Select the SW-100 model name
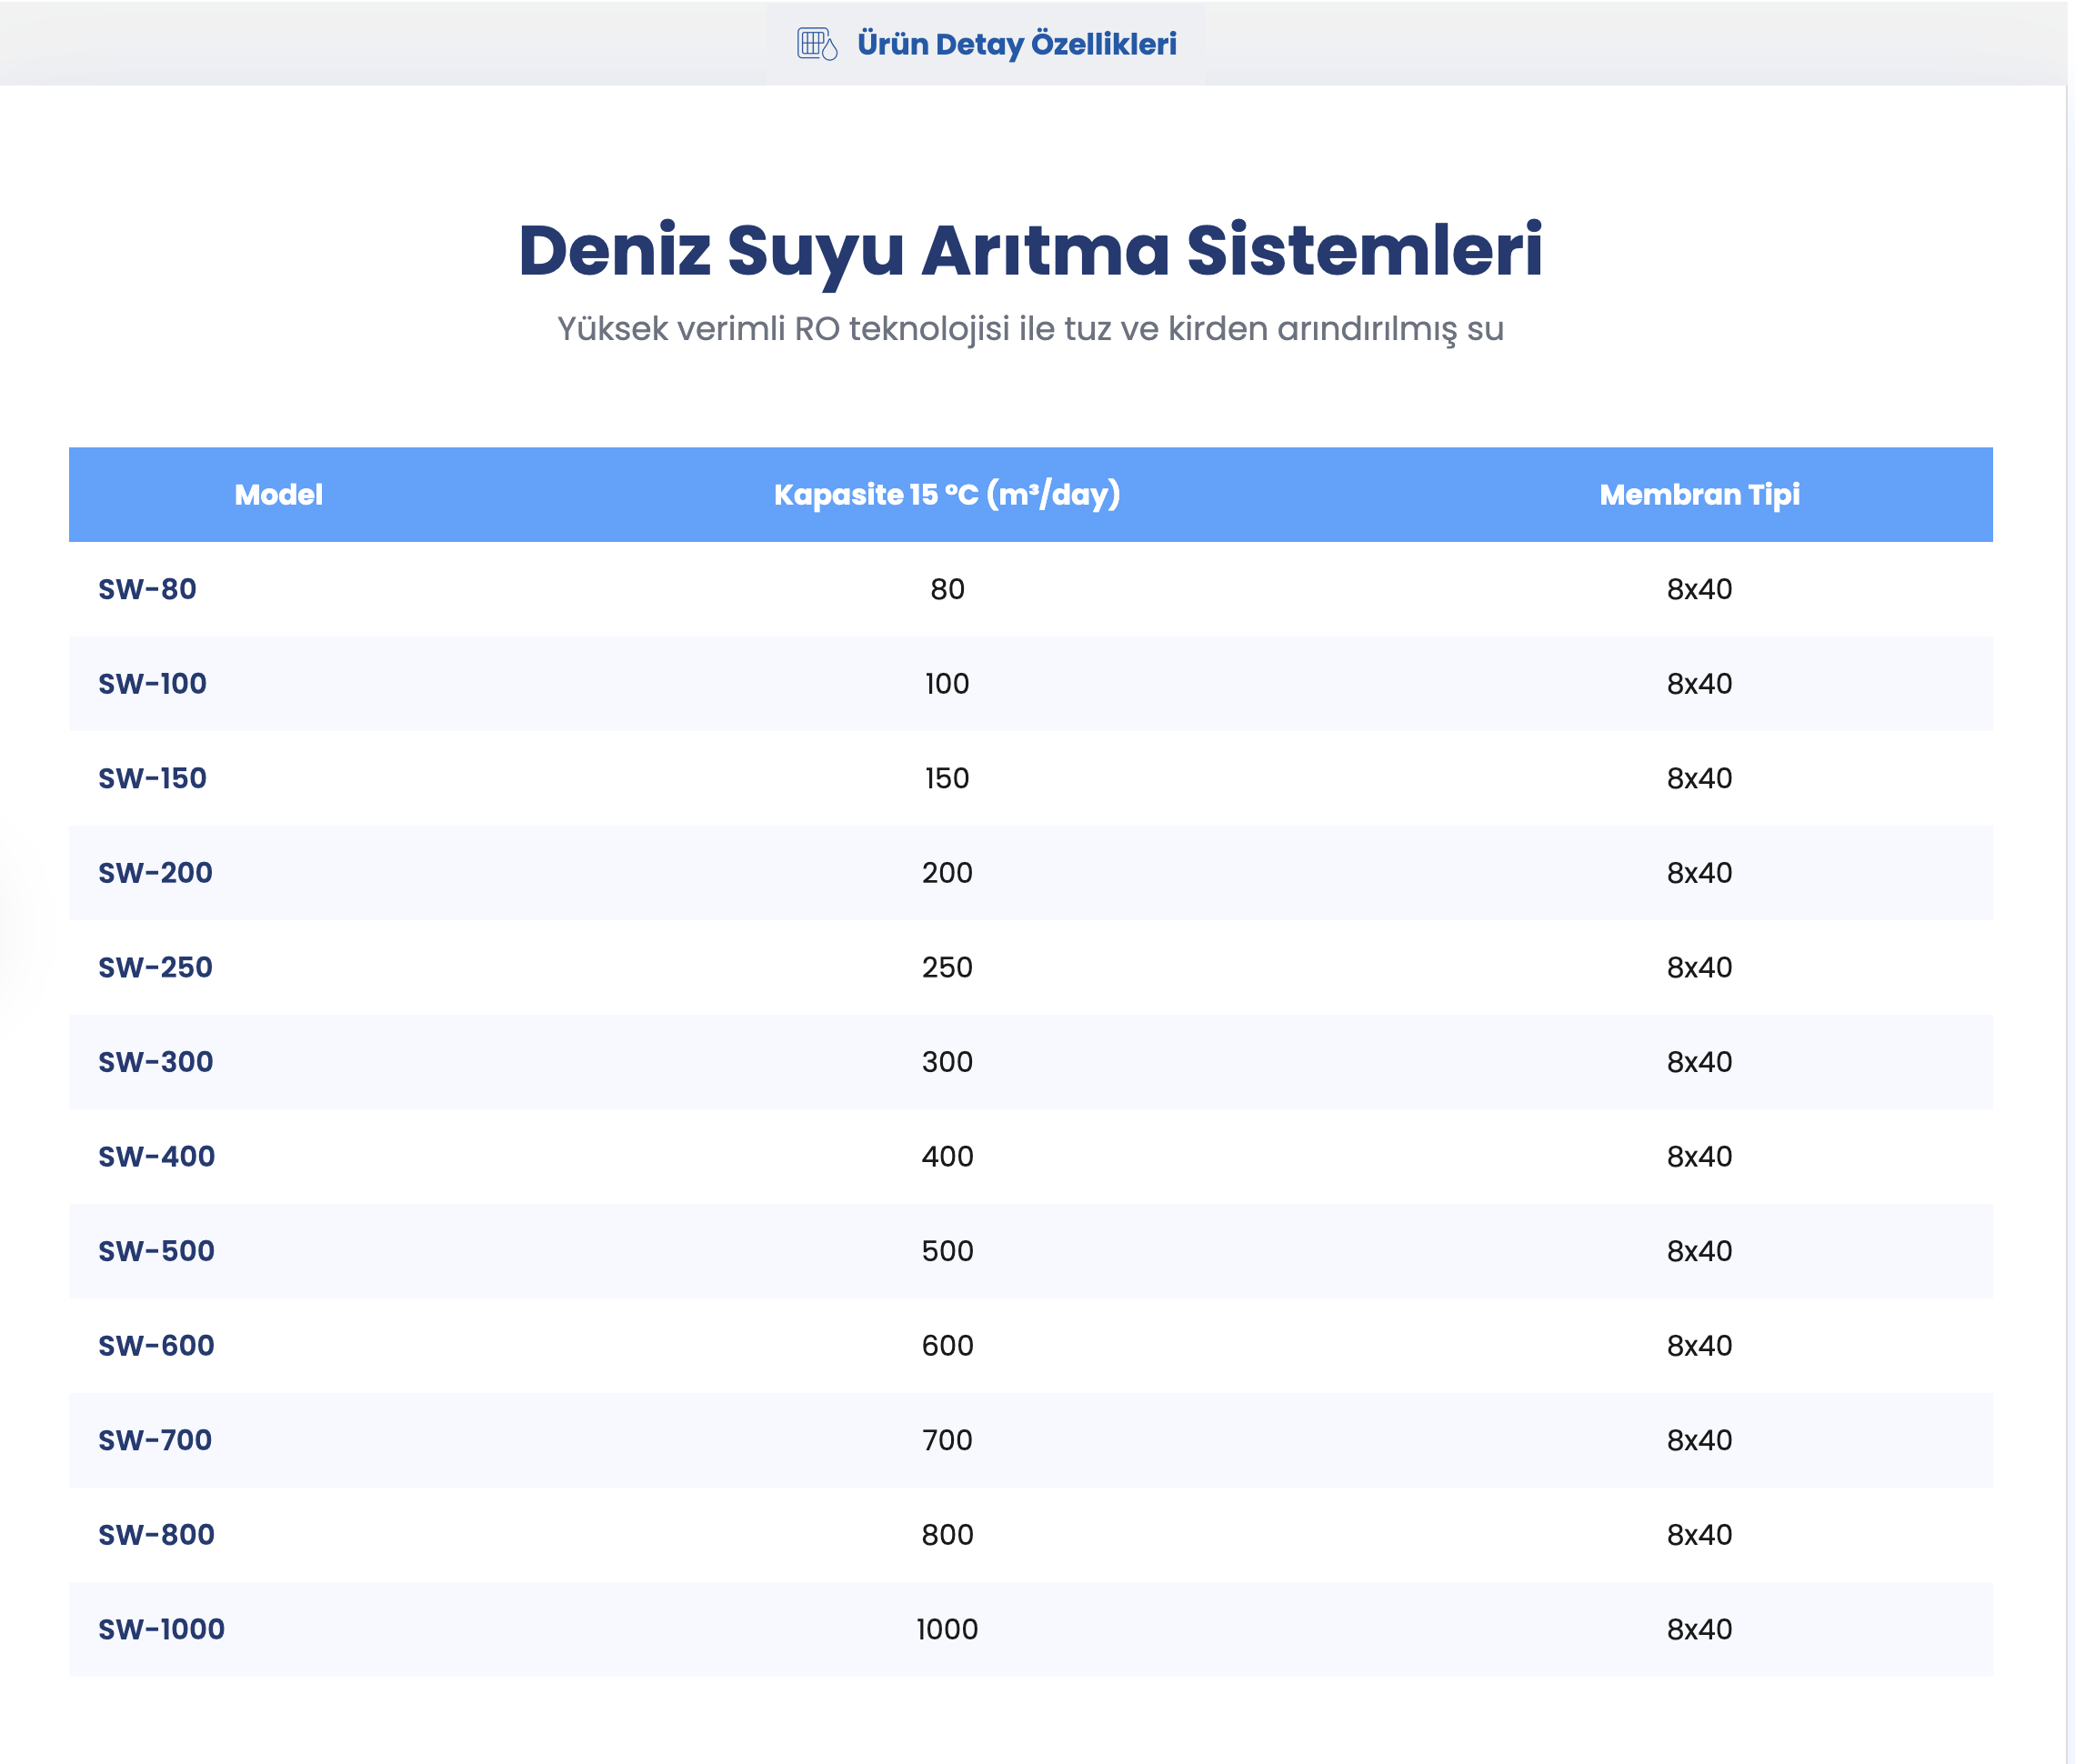Image resolution: width=2075 pixels, height=1764 pixels. pyautogui.click(x=152, y=683)
